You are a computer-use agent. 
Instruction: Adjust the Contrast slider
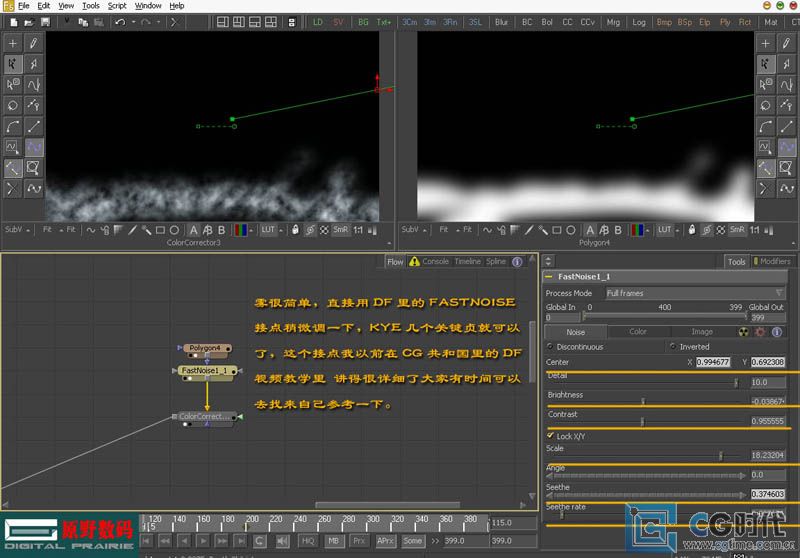(642, 421)
